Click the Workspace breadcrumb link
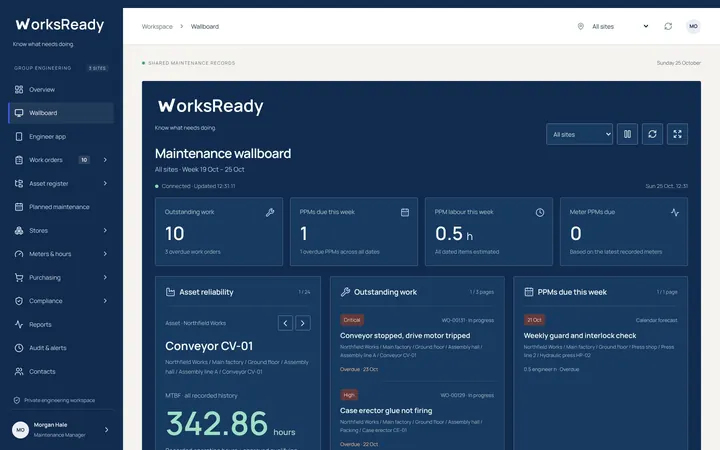 point(157,27)
